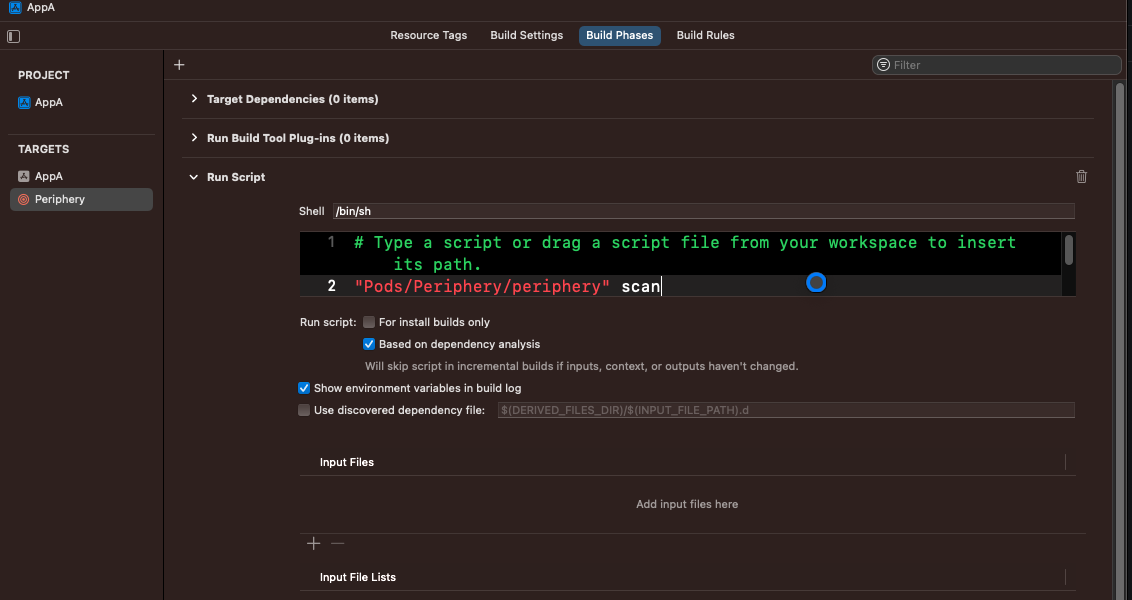The width and height of the screenshot is (1132, 600).
Task: Toggle the navigator sidebar icon
Action: tap(13, 36)
